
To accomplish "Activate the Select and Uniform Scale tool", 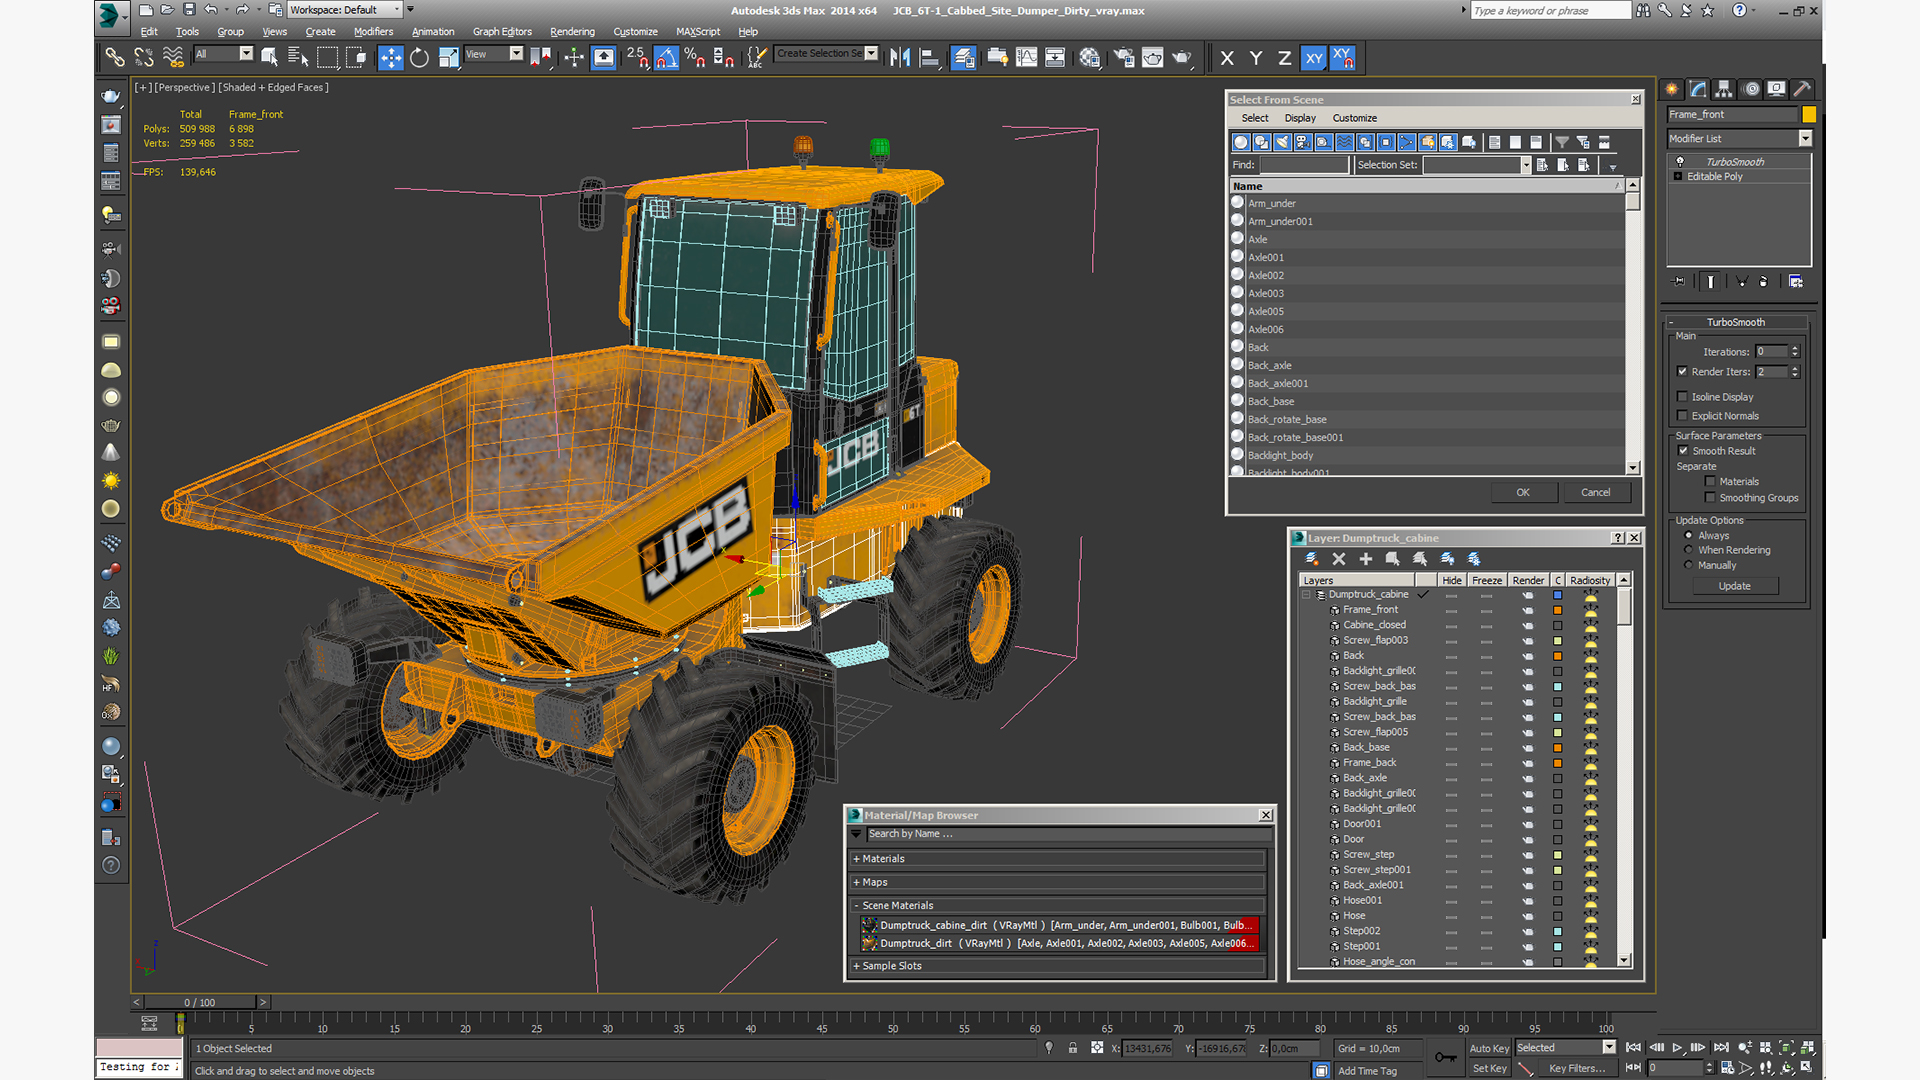I will coord(449,58).
